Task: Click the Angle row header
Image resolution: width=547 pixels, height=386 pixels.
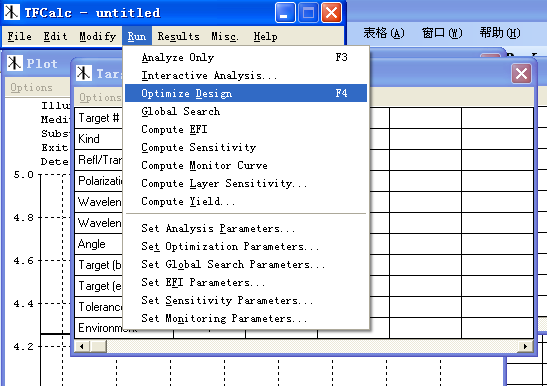Action: 99,244
